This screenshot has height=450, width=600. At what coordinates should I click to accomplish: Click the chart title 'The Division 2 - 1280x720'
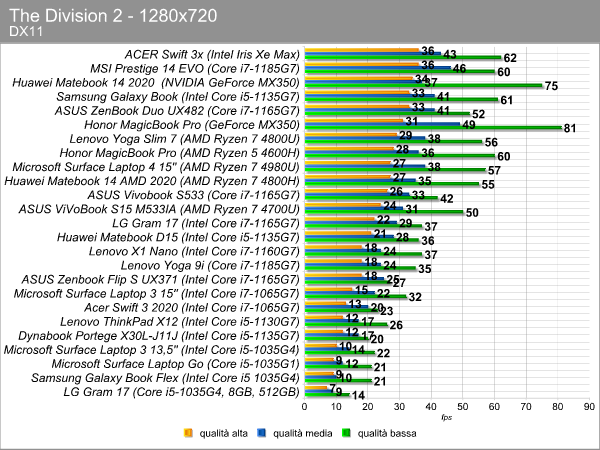pyautogui.click(x=113, y=16)
